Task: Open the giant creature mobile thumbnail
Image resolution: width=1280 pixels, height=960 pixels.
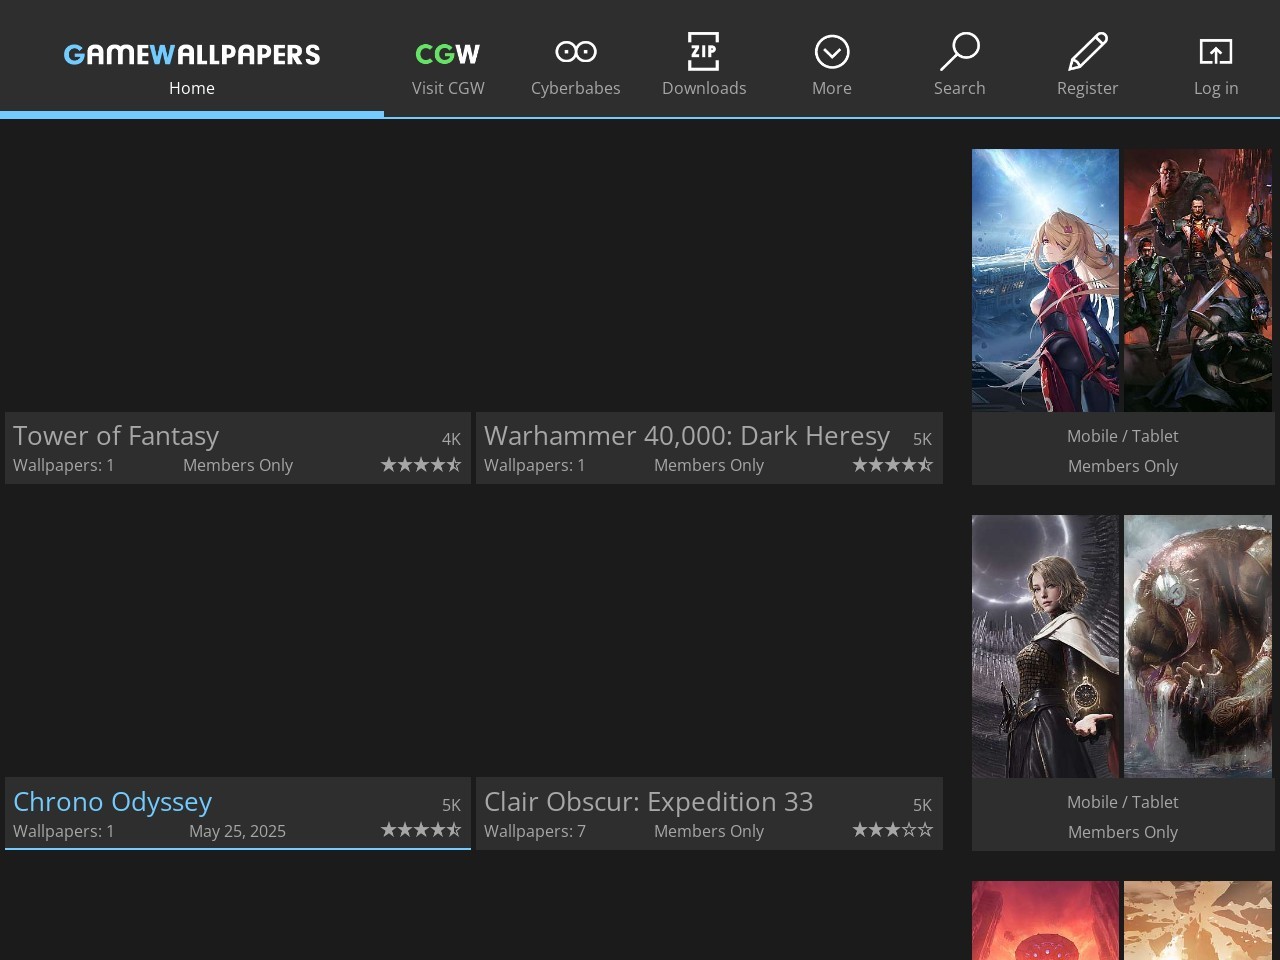Action: click(x=1198, y=646)
